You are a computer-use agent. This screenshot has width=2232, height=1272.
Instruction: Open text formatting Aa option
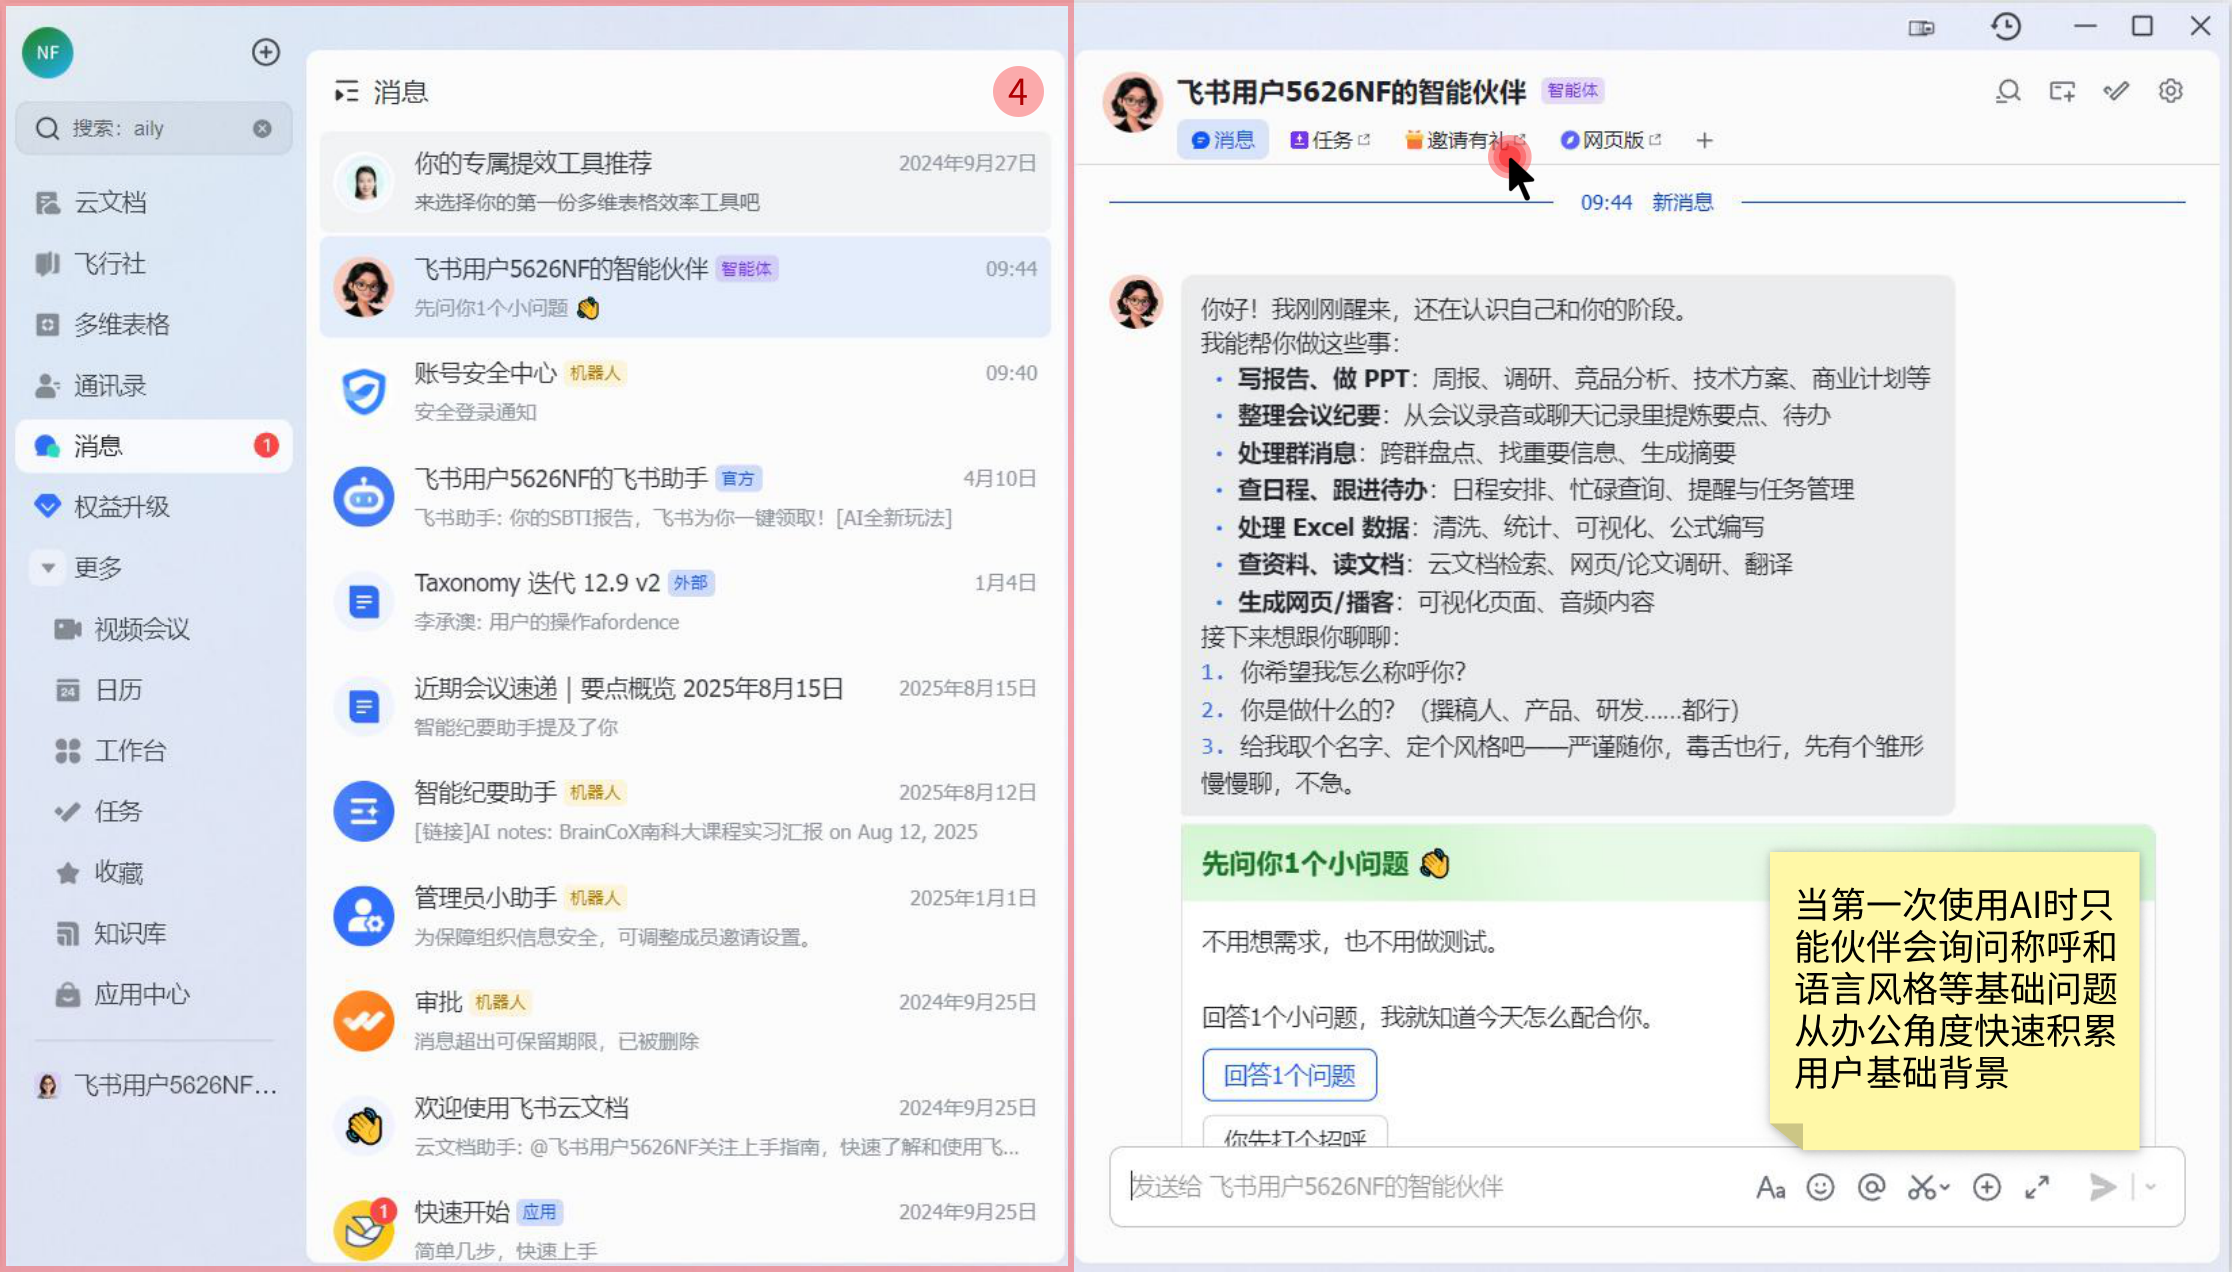(x=1771, y=1187)
